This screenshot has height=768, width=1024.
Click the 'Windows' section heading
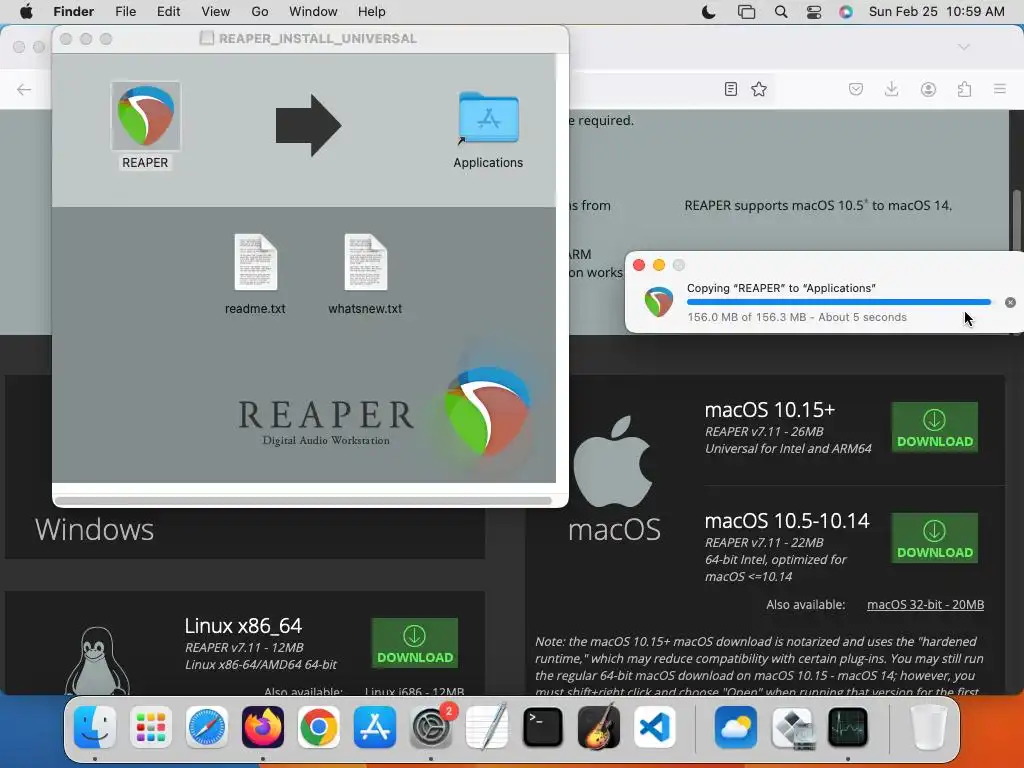(x=95, y=529)
